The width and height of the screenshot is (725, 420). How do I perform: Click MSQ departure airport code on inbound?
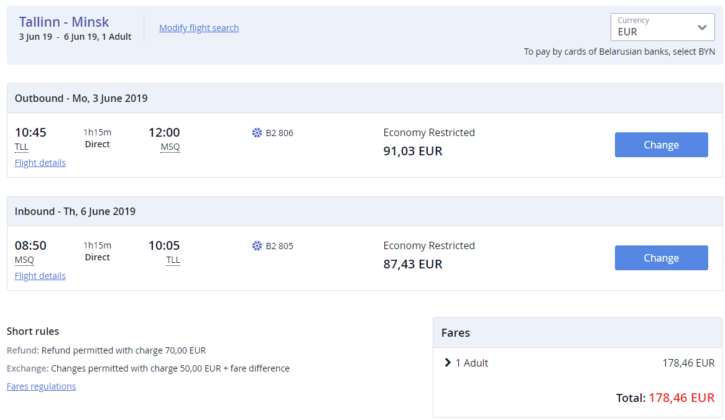pos(24,260)
